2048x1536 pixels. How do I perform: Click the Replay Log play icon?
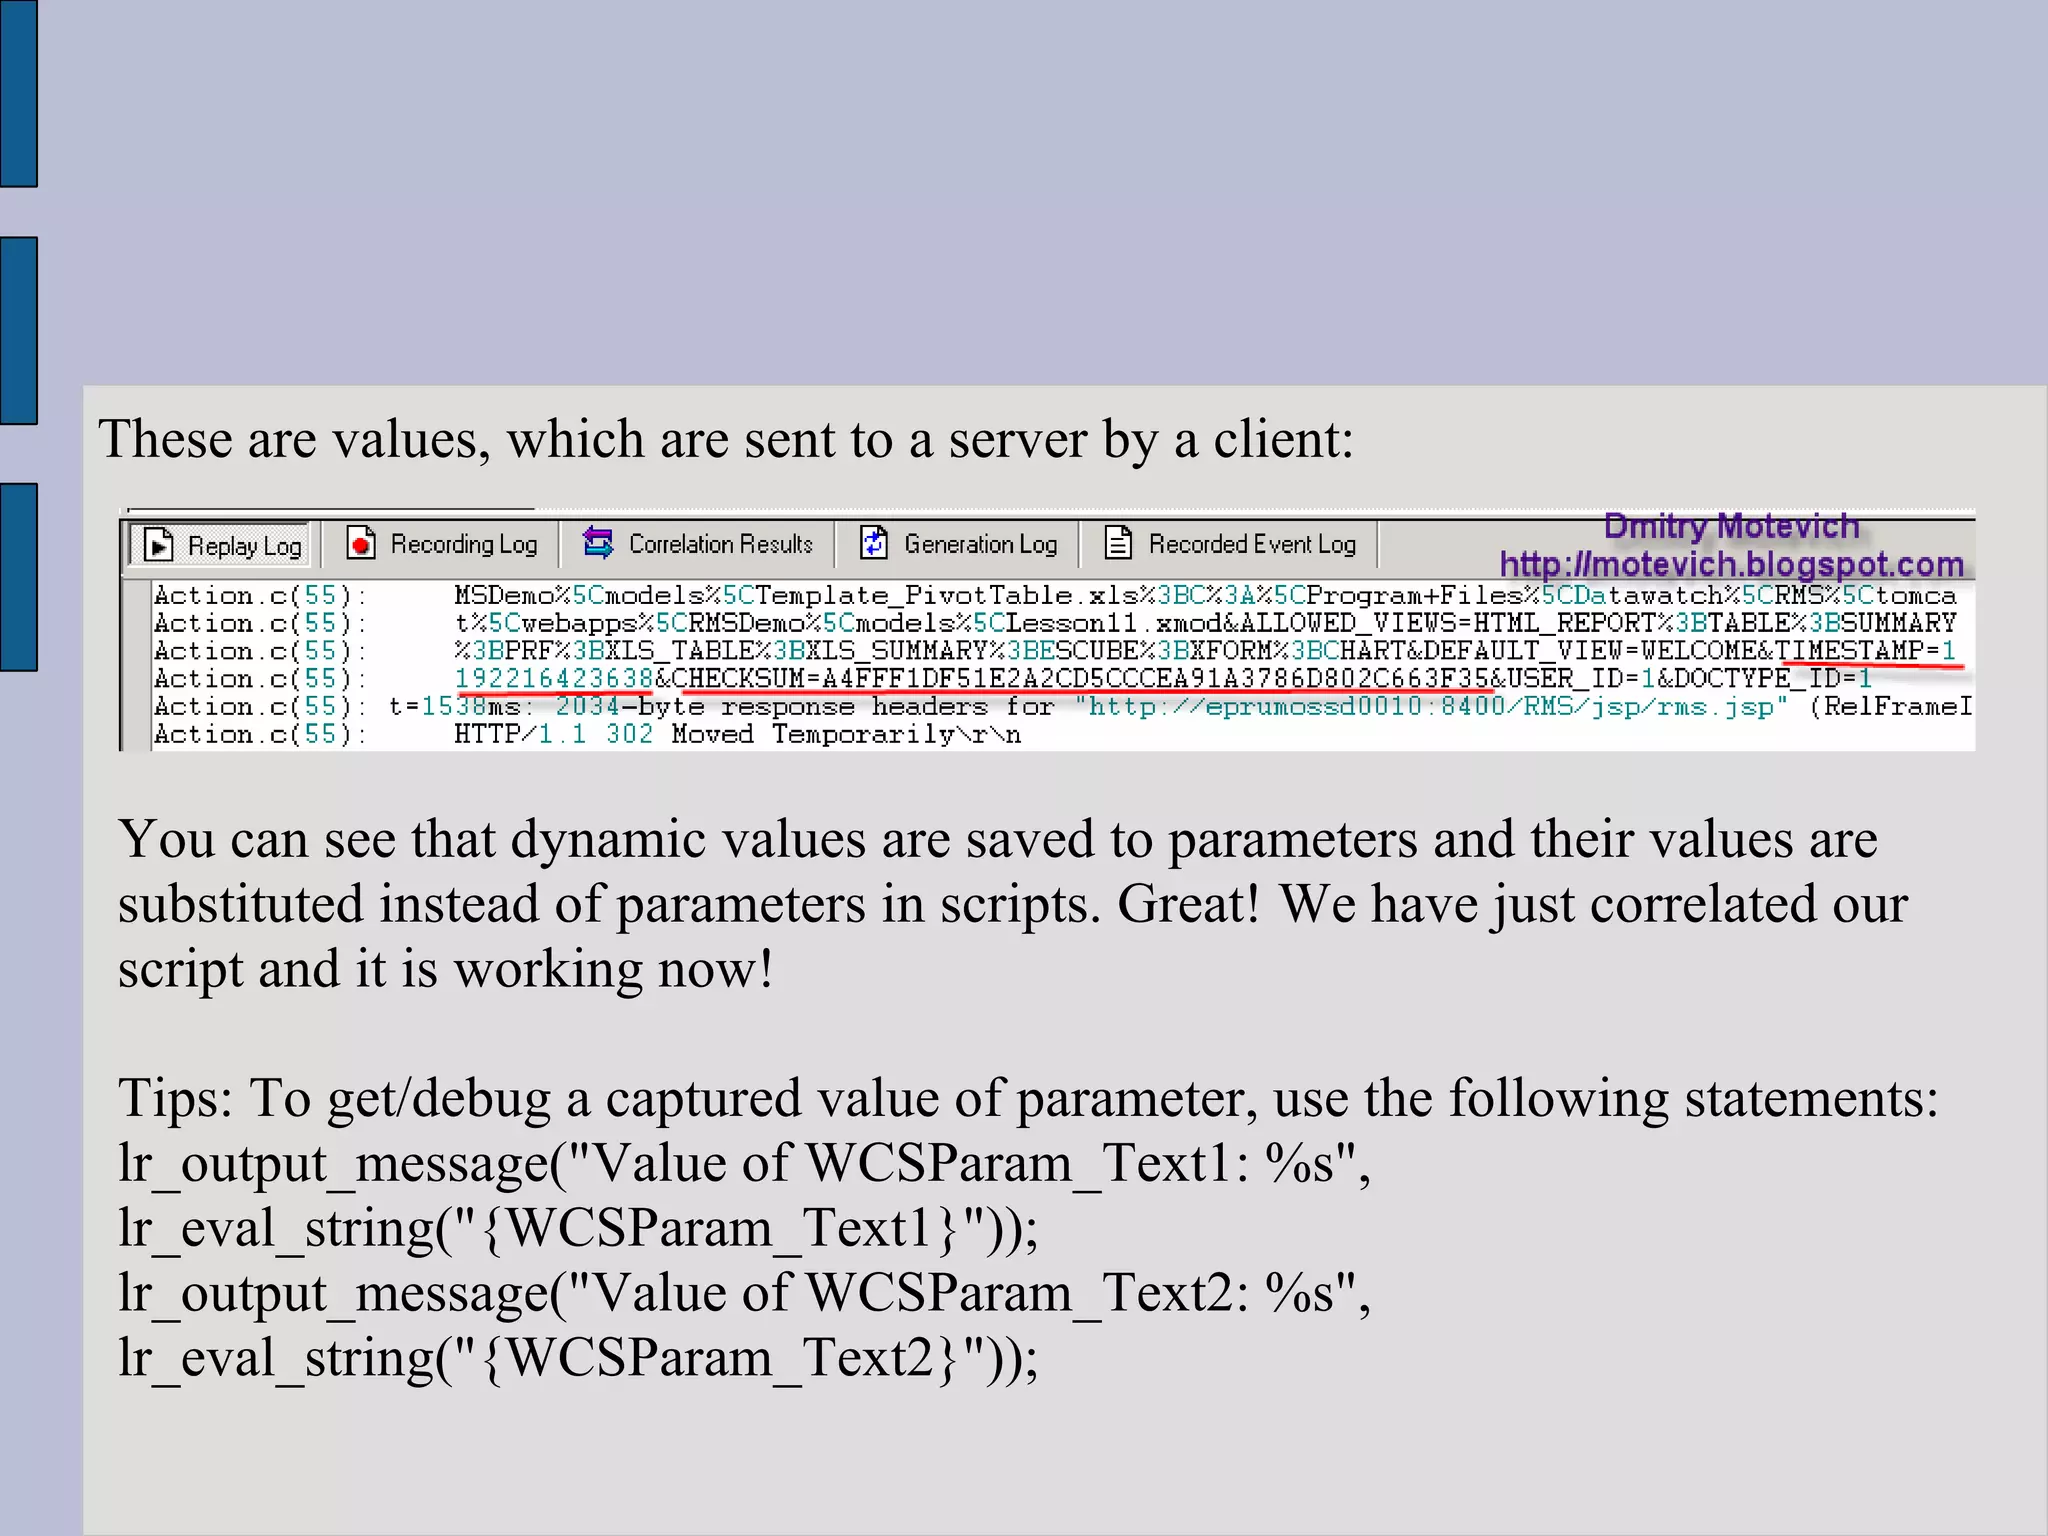tap(159, 545)
